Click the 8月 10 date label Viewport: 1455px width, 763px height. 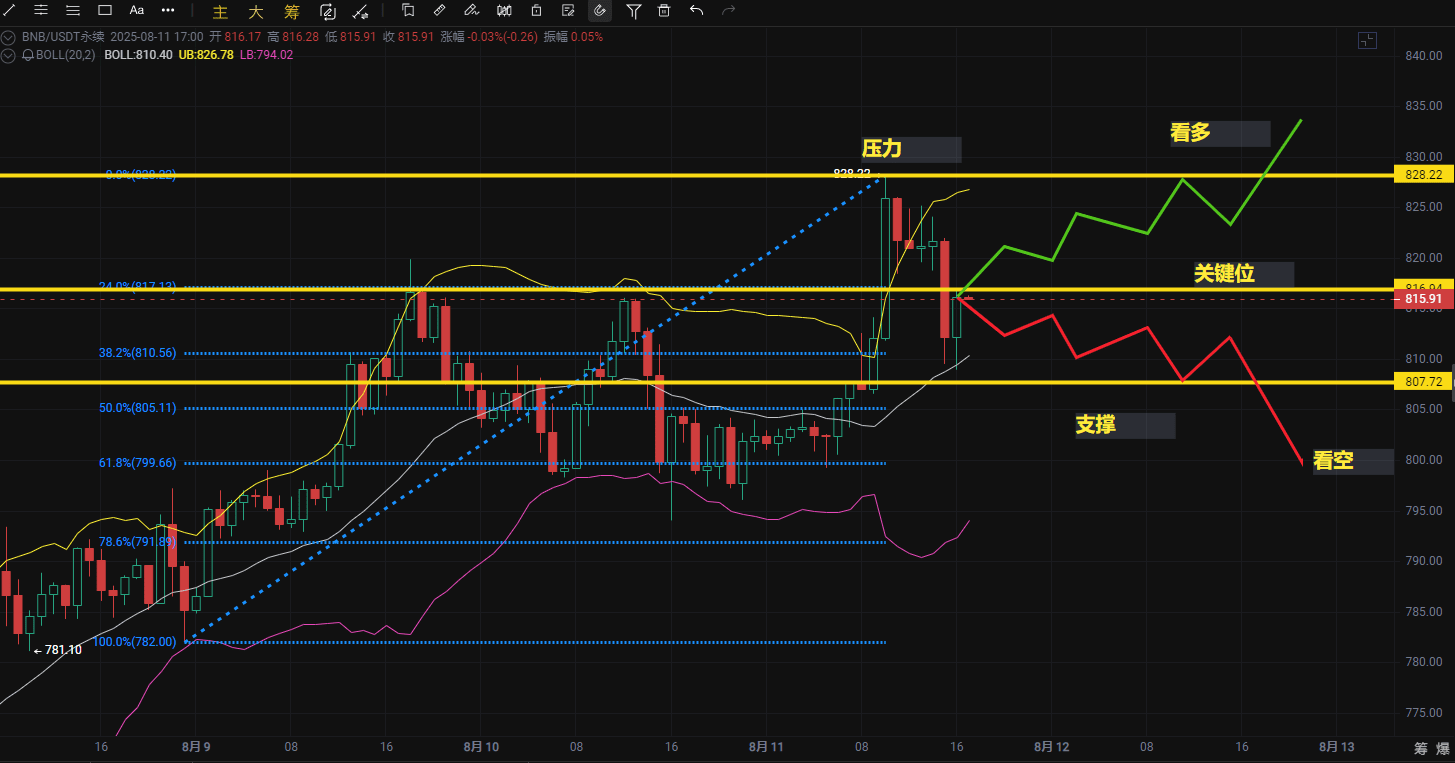pyautogui.click(x=481, y=747)
